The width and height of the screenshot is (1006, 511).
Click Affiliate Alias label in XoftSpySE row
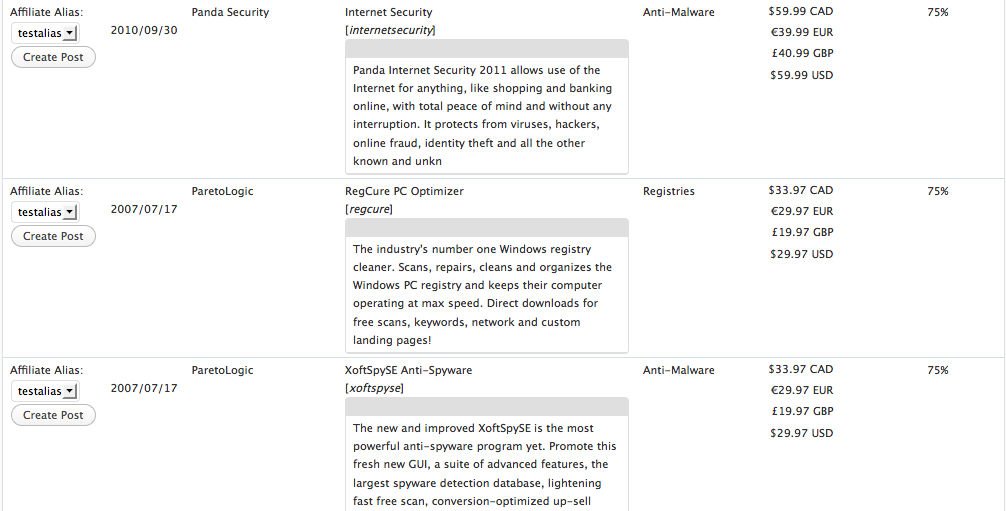[46, 370]
